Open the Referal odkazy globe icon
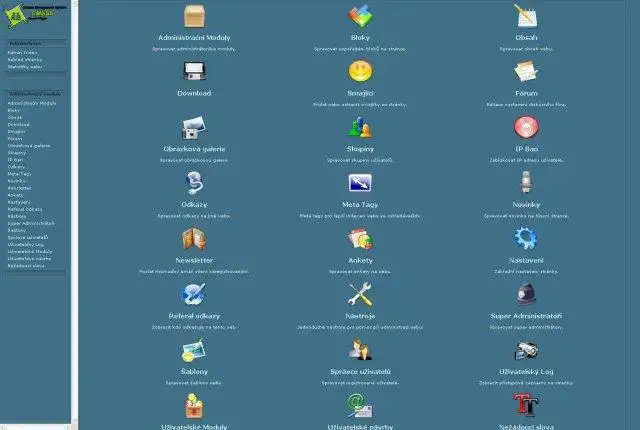Screen dimensions: 640x430 (193, 295)
